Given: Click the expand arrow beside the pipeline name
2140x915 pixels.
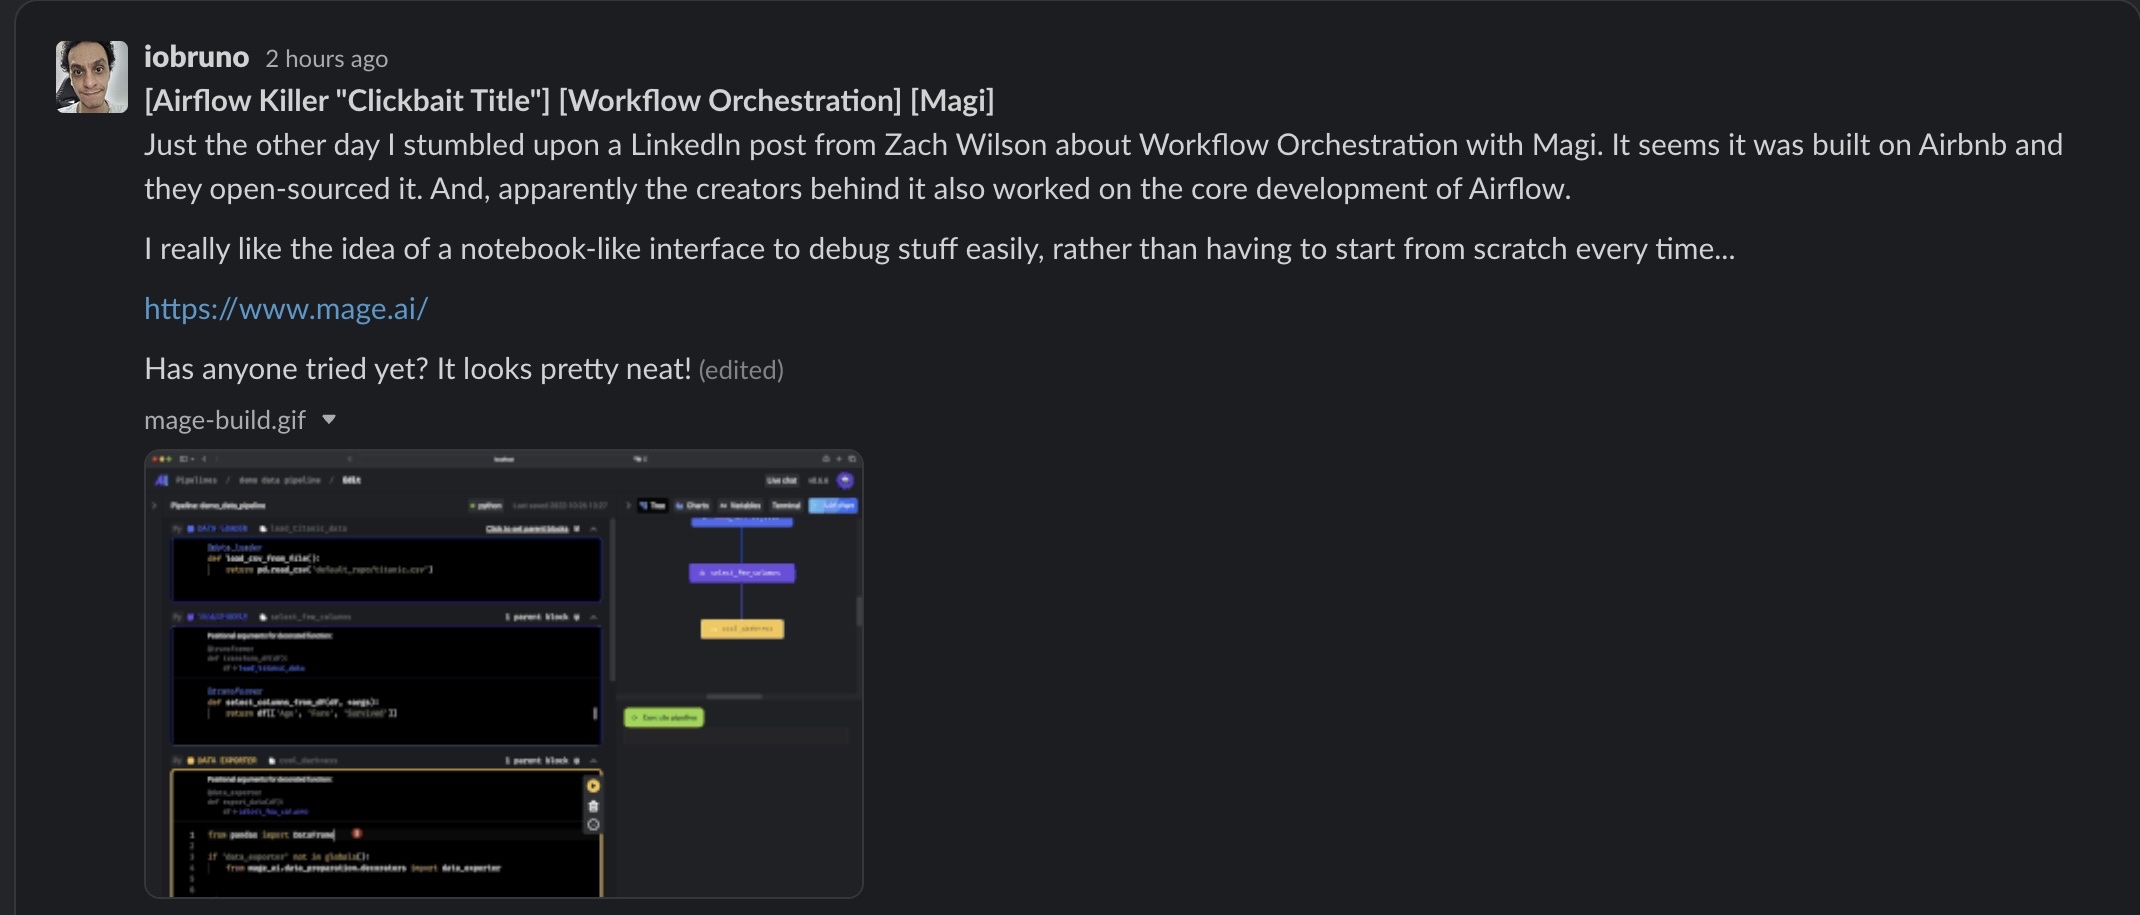Looking at the screenshot, I should 153,505.
